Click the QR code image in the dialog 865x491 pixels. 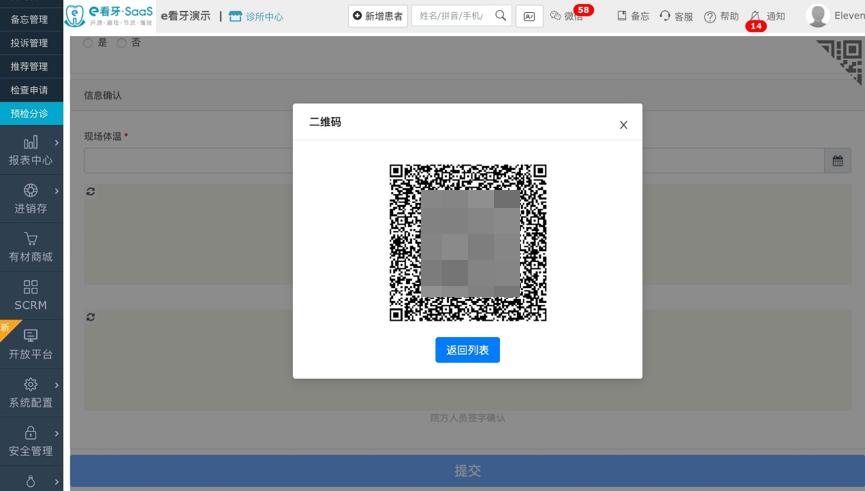click(x=468, y=242)
